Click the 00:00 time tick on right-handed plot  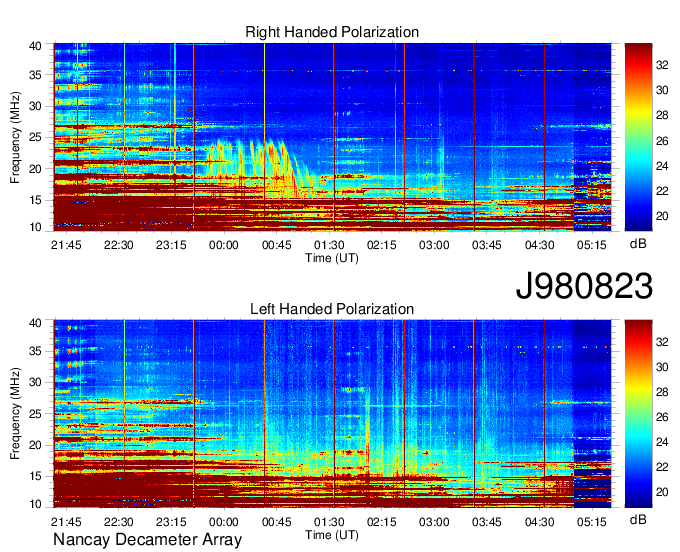pyautogui.click(x=224, y=245)
